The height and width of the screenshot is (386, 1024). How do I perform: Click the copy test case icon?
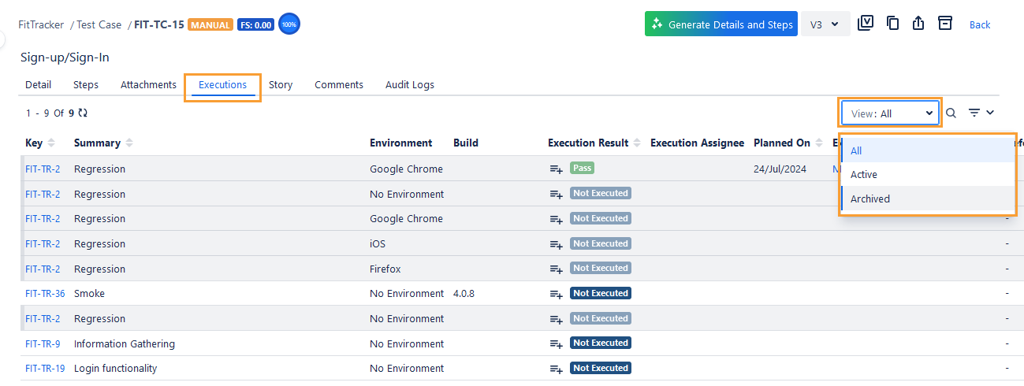893,24
